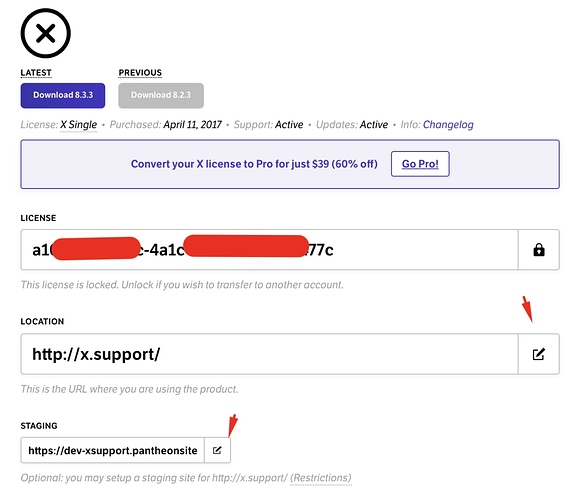Click the Go Pro! button

[420, 164]
